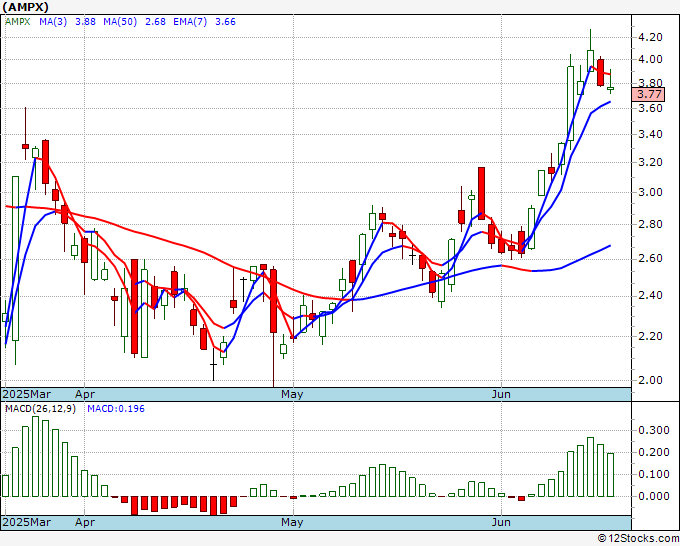
Task: Click the MA(3) value 3.88
Action: click(x=85, y=22)
